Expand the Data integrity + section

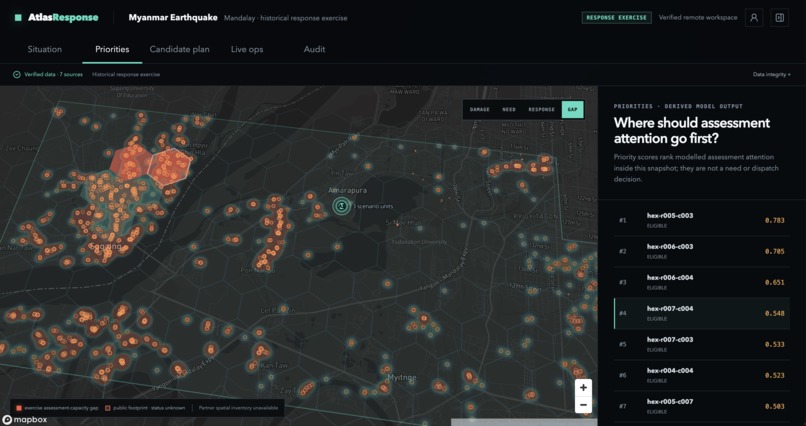[772, 75]
